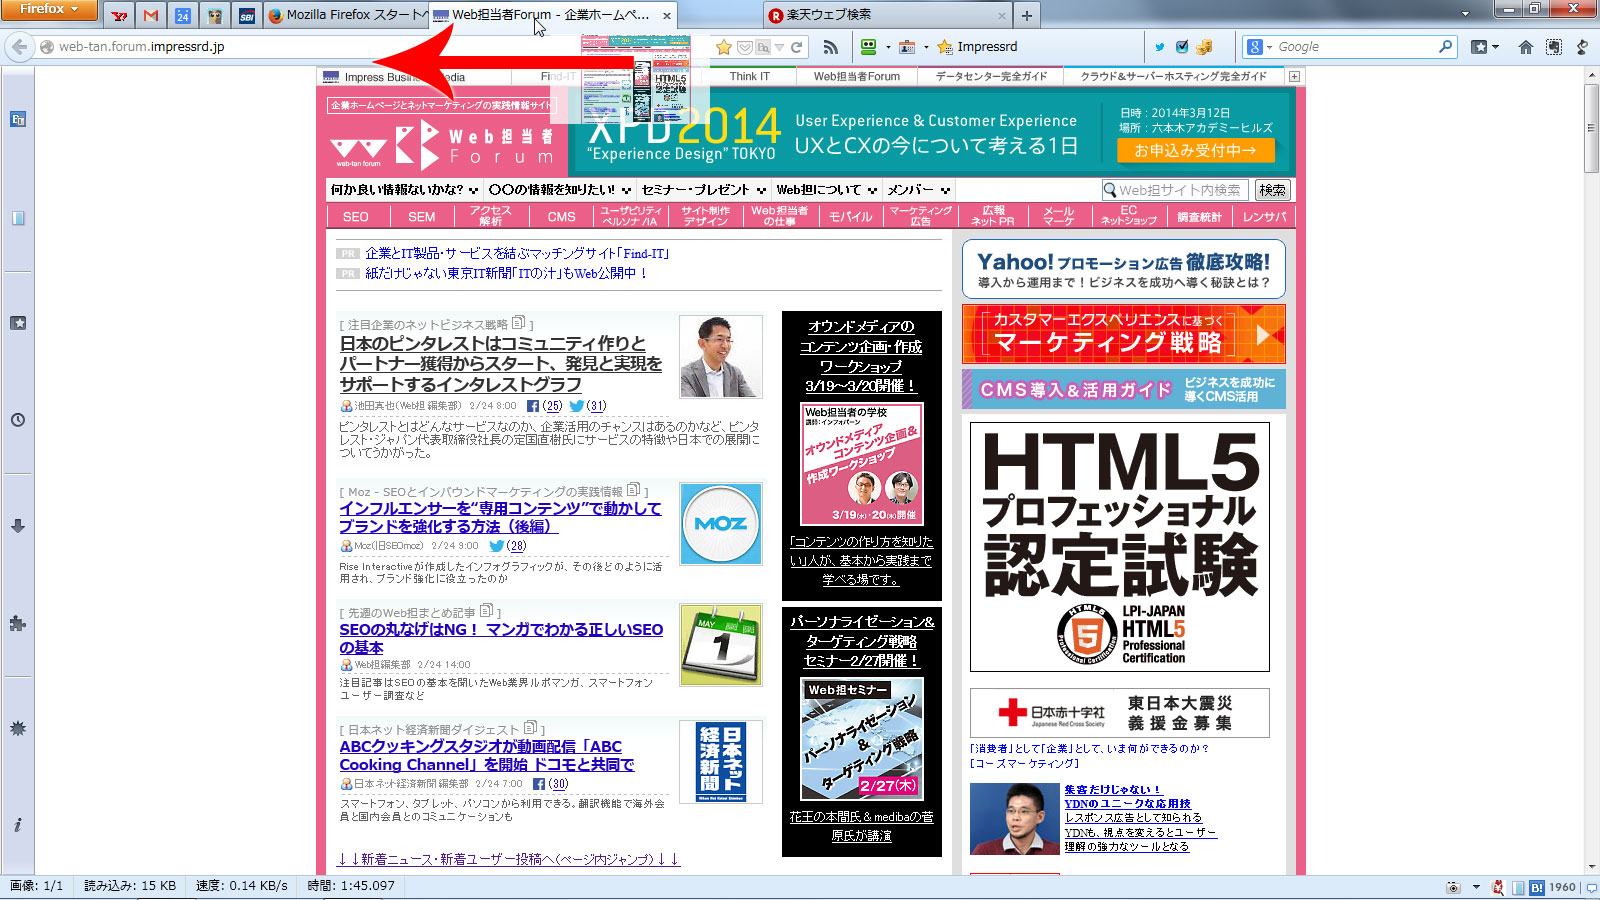The height and width of the screenshot is (900, 1600).
Task: Open the bookmarks menu star-list button
Action: click(1485, 47)
